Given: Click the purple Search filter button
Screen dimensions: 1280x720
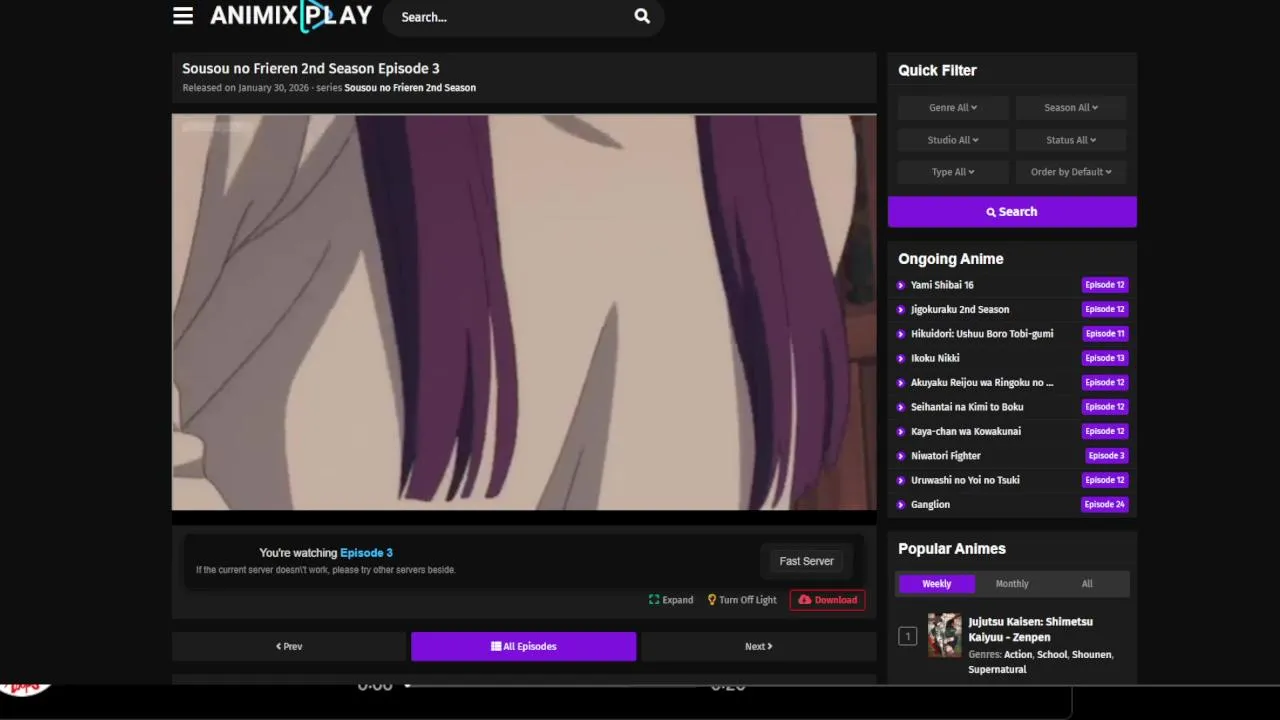Looking at the screenshot, I should (1012, 212).
